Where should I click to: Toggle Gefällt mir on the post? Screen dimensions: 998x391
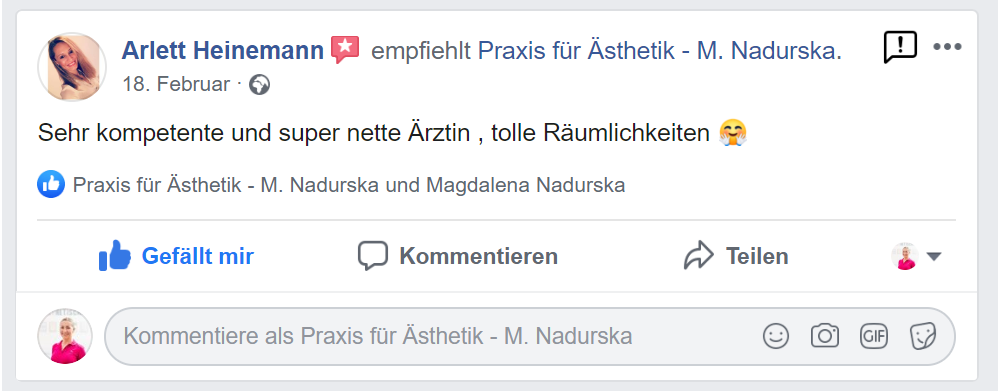click(176, 257)
